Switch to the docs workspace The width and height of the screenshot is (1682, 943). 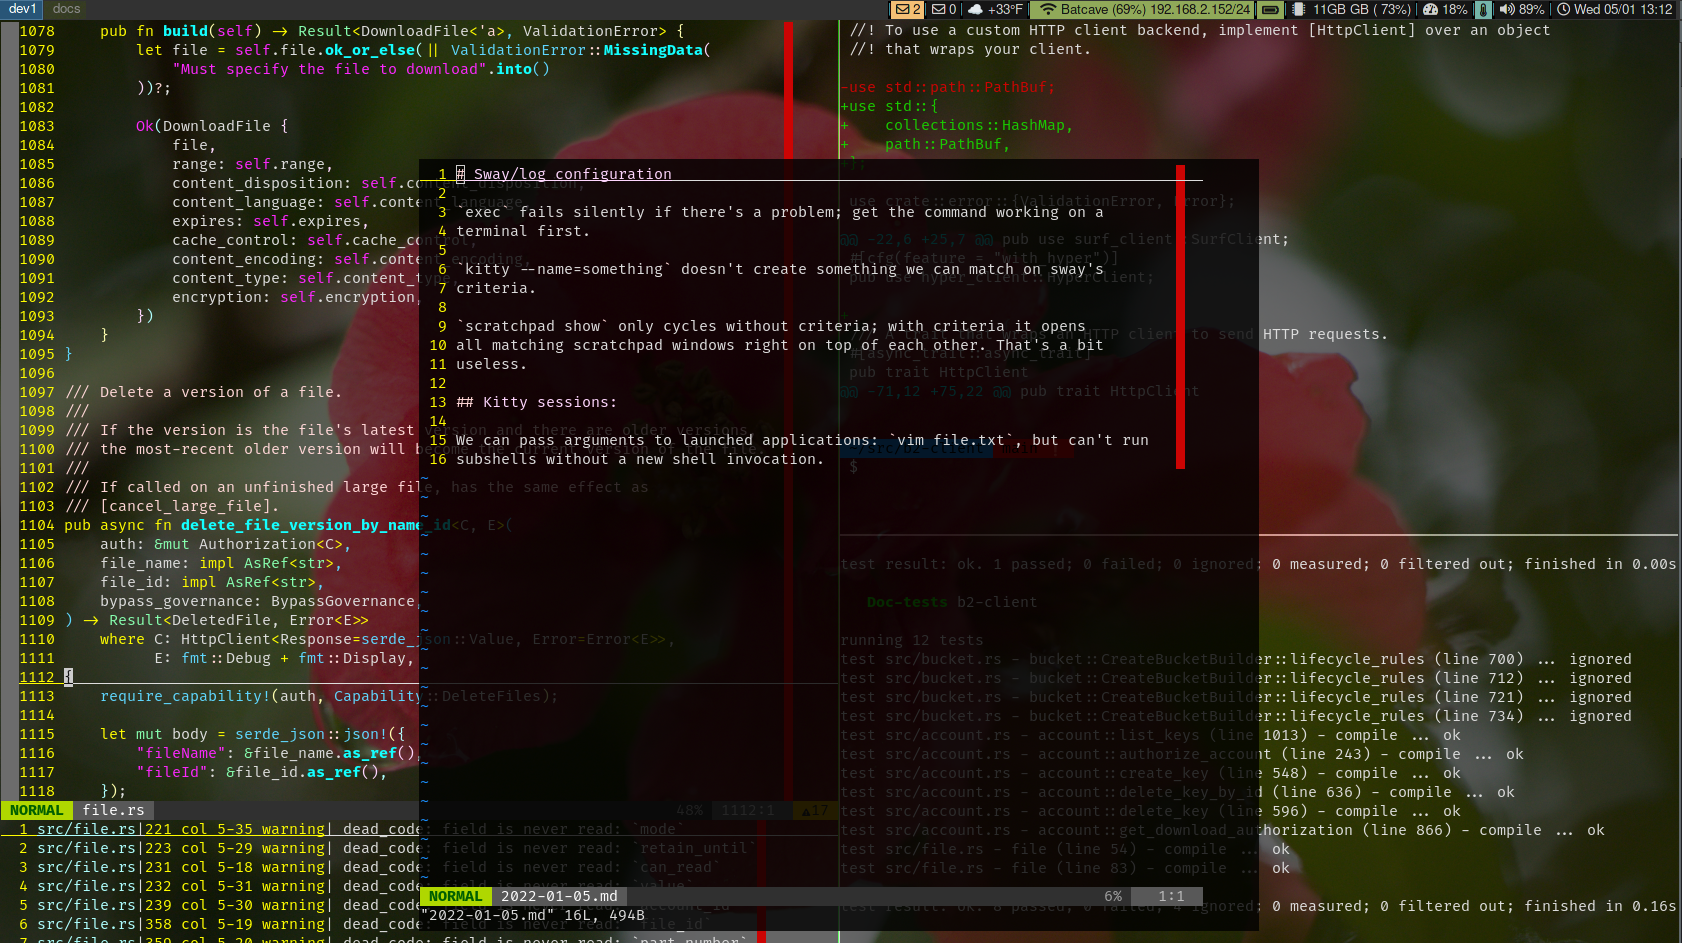click(66, 9)
